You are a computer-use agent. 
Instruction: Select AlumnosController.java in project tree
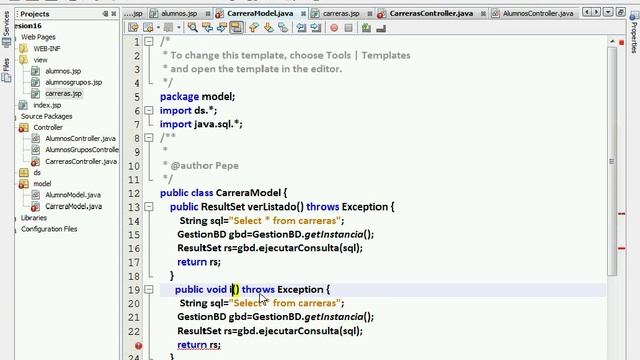point(80,138)
